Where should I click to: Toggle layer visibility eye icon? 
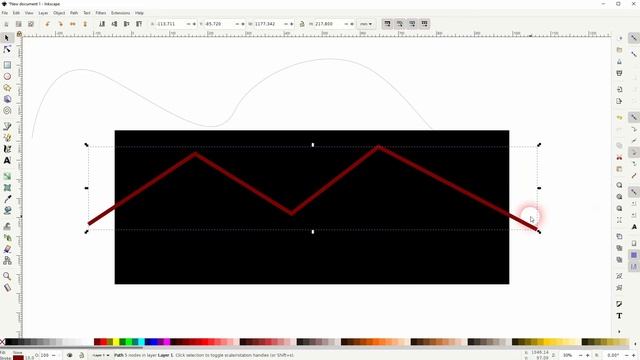click(x=69, y=355)
